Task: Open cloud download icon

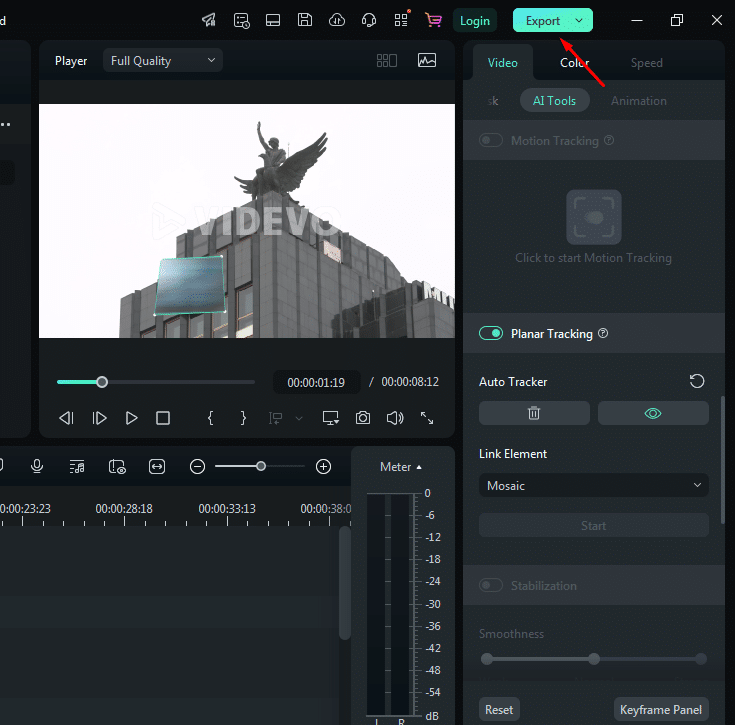Action: tap(337, 20)
